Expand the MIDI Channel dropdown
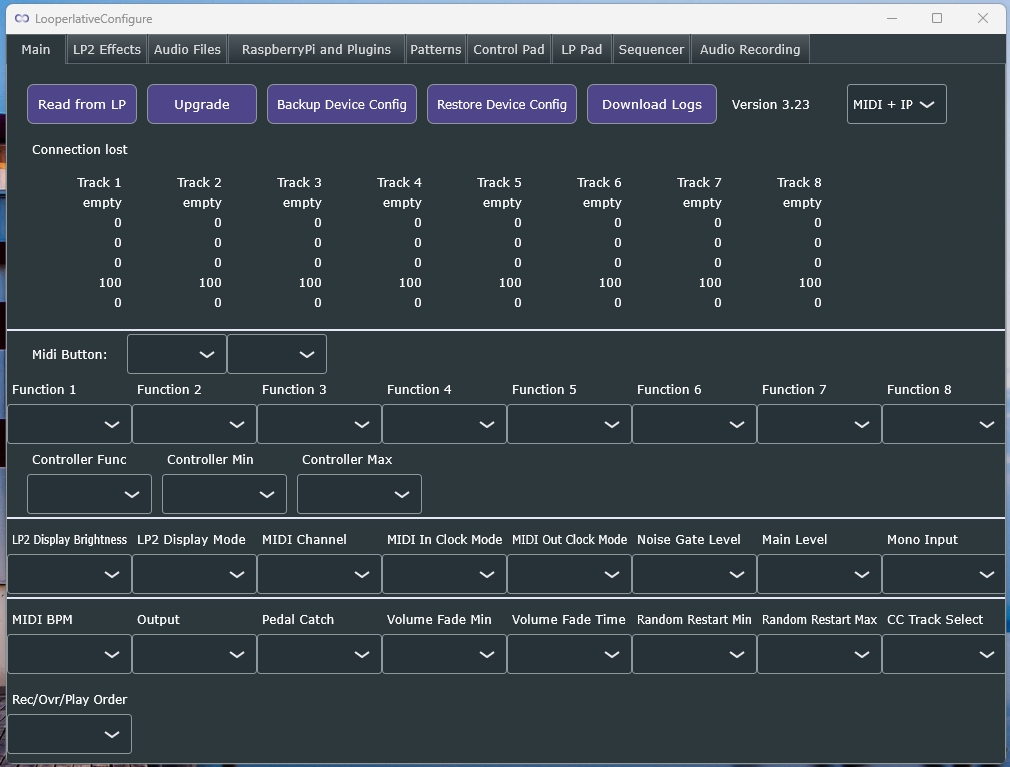This screenshot has height=767, width=1010. (x=319, y=574)
